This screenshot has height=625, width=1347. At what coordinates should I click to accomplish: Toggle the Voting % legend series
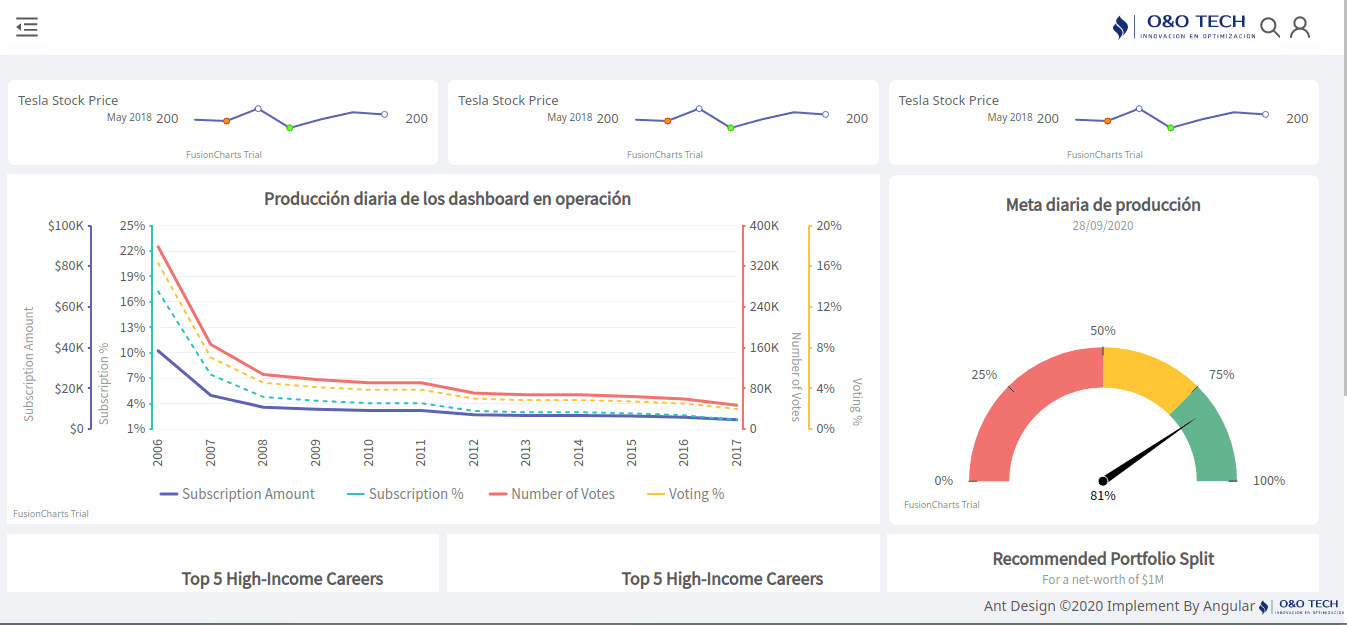coord(686,494)
